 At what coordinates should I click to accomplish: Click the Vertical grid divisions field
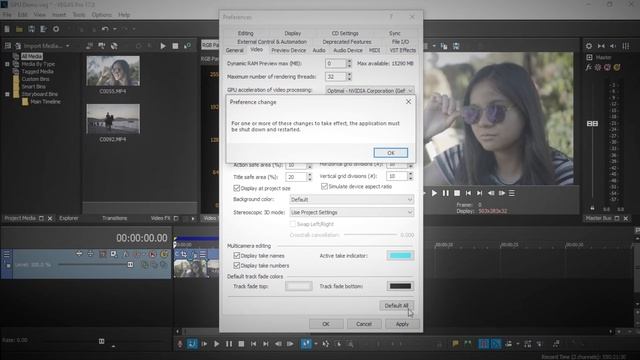pyautogui.click(x=397, y=176)
